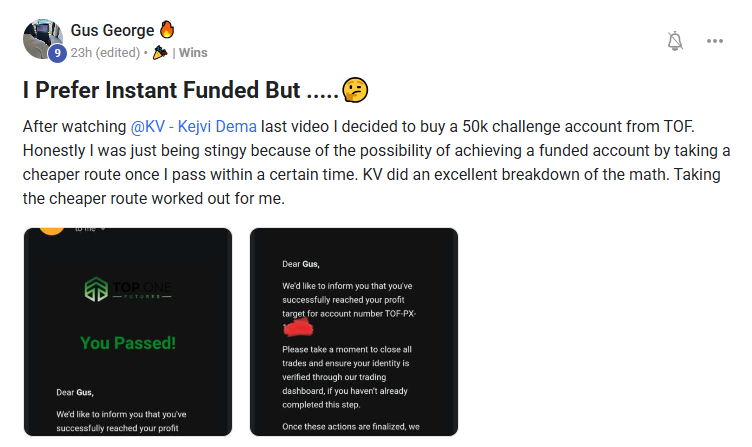
Task: Click Gus George's profile avatar
Action: tap(42, 37)
